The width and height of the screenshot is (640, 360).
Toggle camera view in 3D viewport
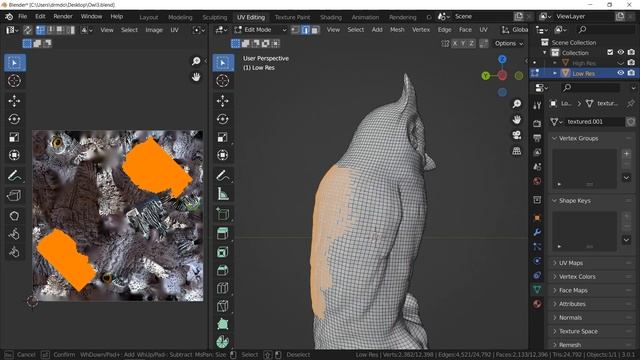(x=517, y=135)
